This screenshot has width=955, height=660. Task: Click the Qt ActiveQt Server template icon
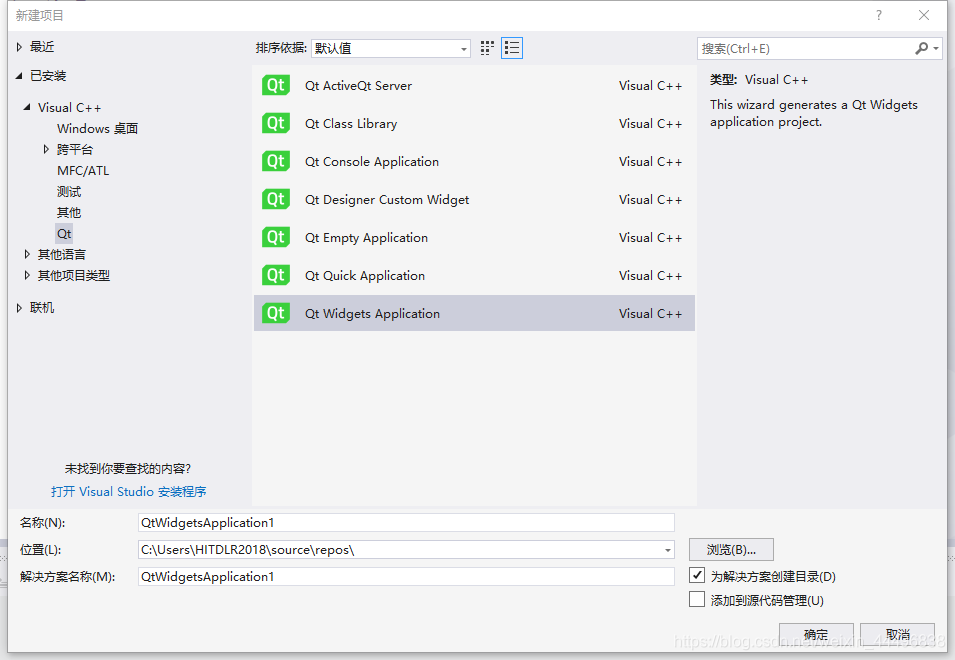point(275,85)
